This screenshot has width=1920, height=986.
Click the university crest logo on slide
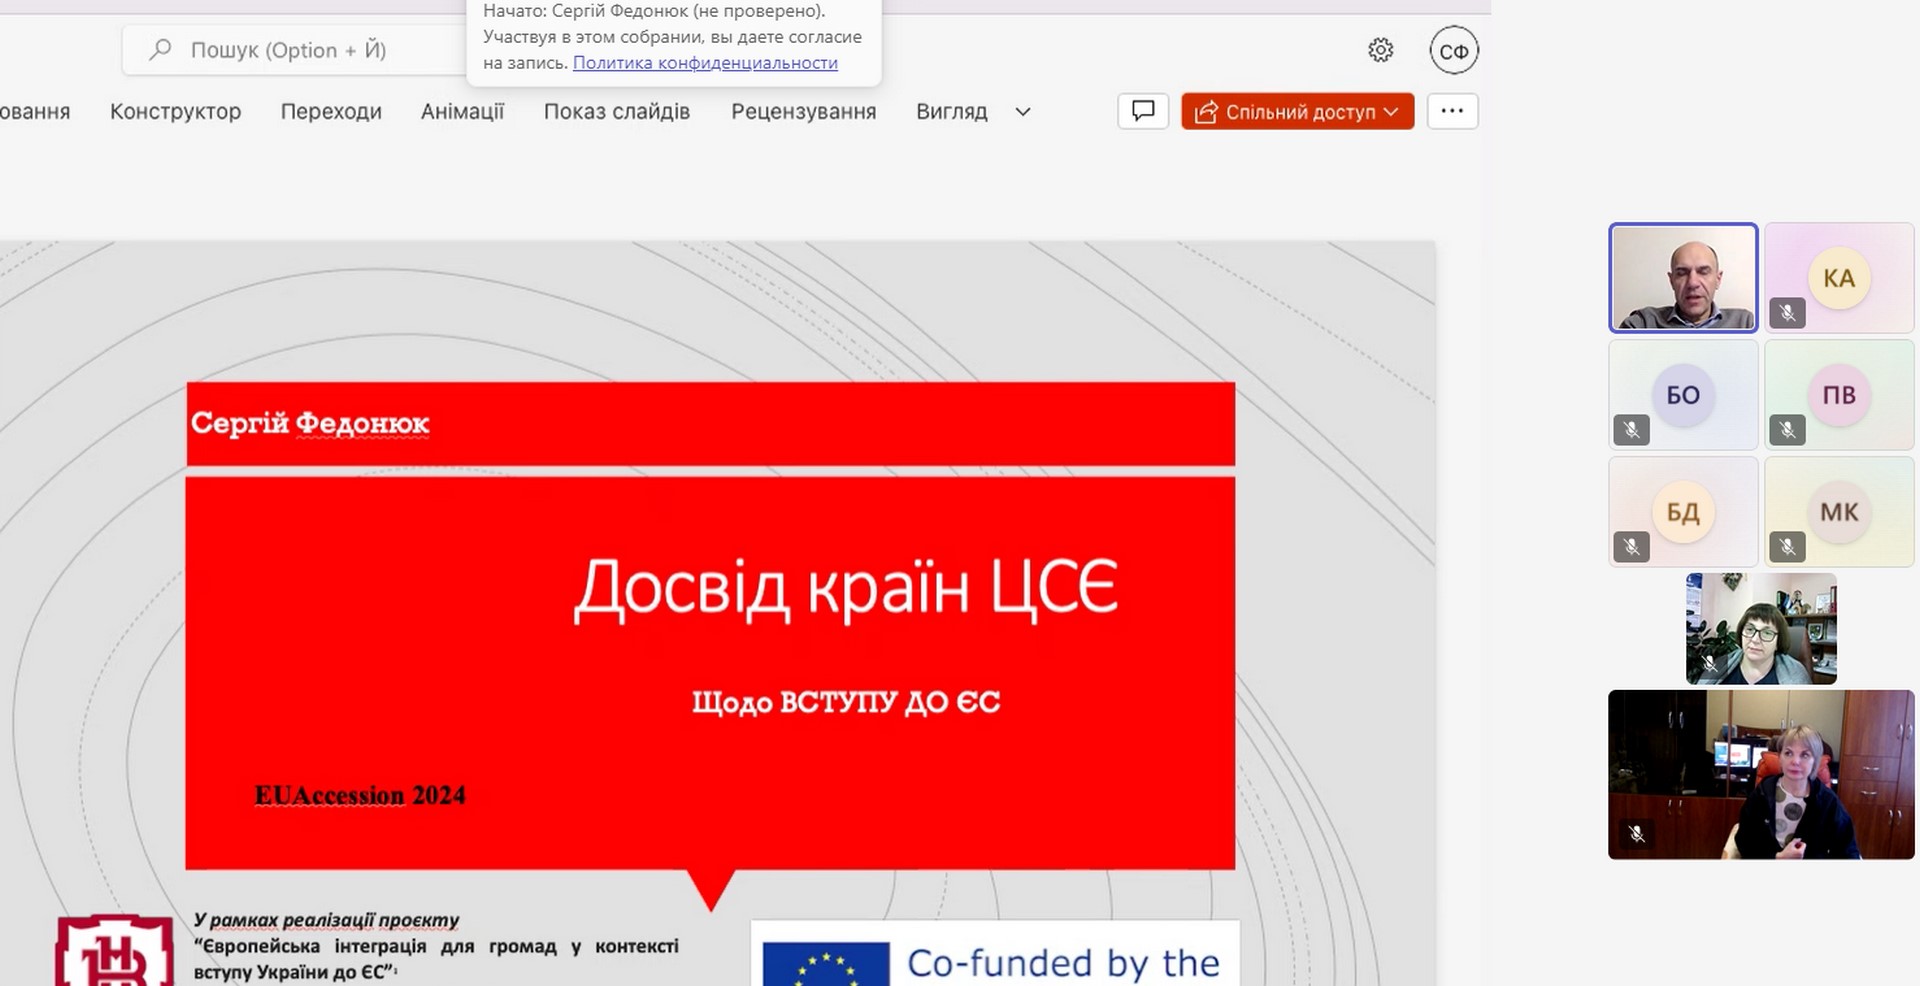(x=115, y=950)
